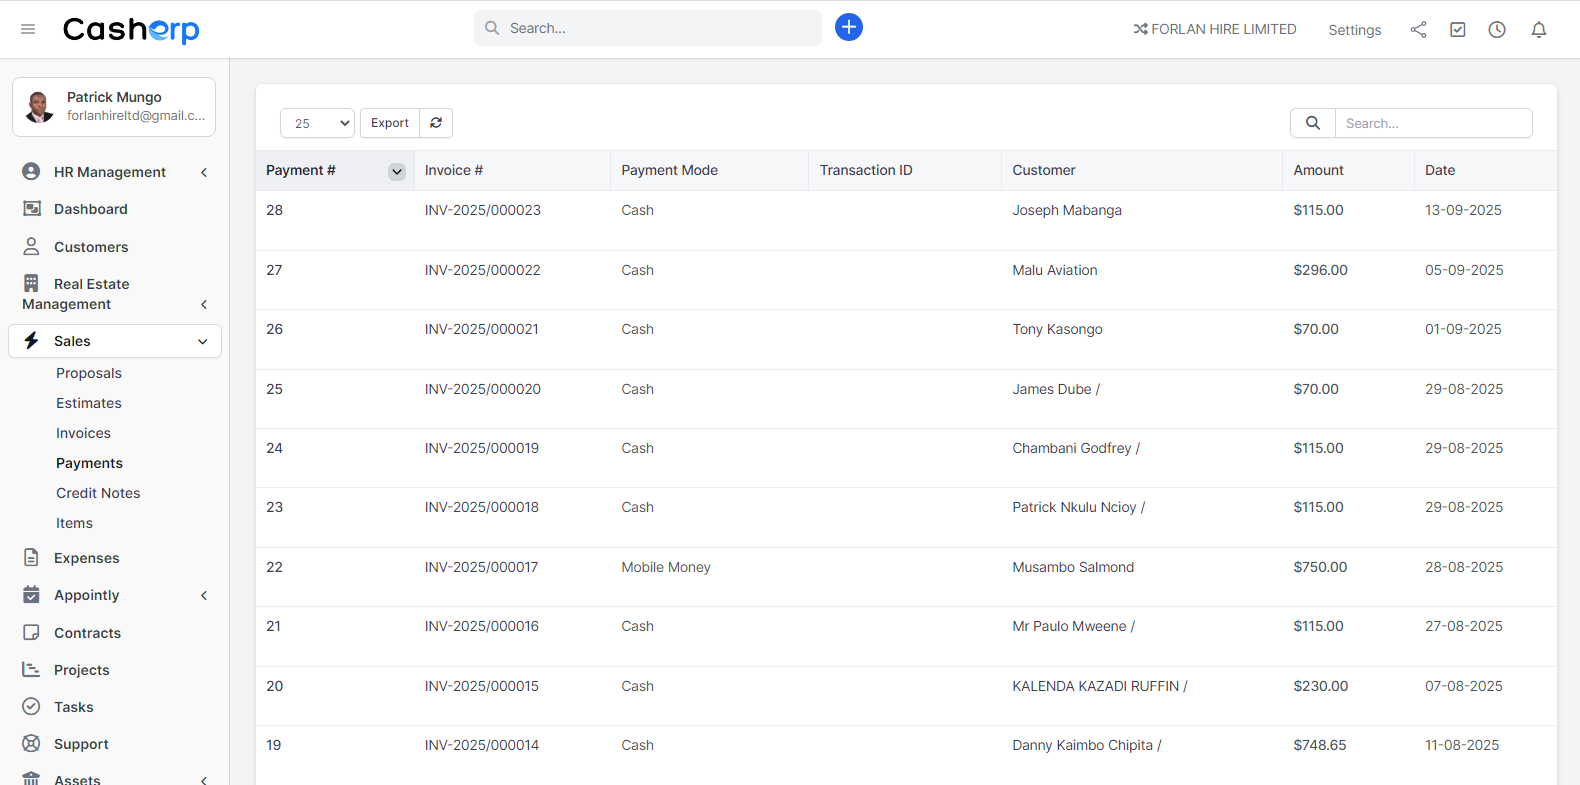Click into the table Search field
The height and width of the screenshot is (785, 1580).
(x=1432, y=123)
